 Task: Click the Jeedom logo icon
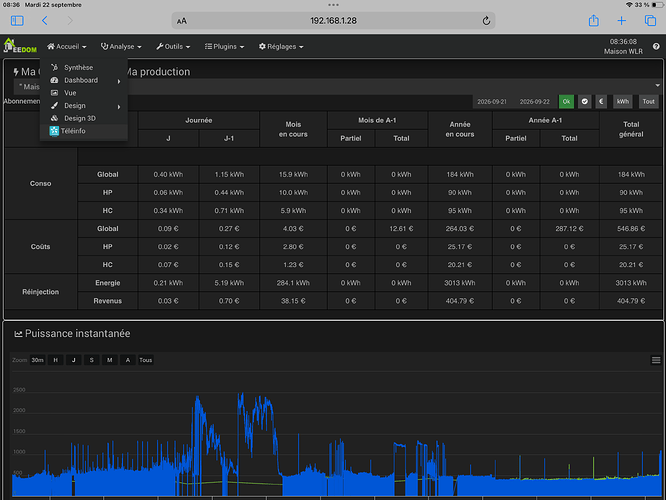pos(20,45)
